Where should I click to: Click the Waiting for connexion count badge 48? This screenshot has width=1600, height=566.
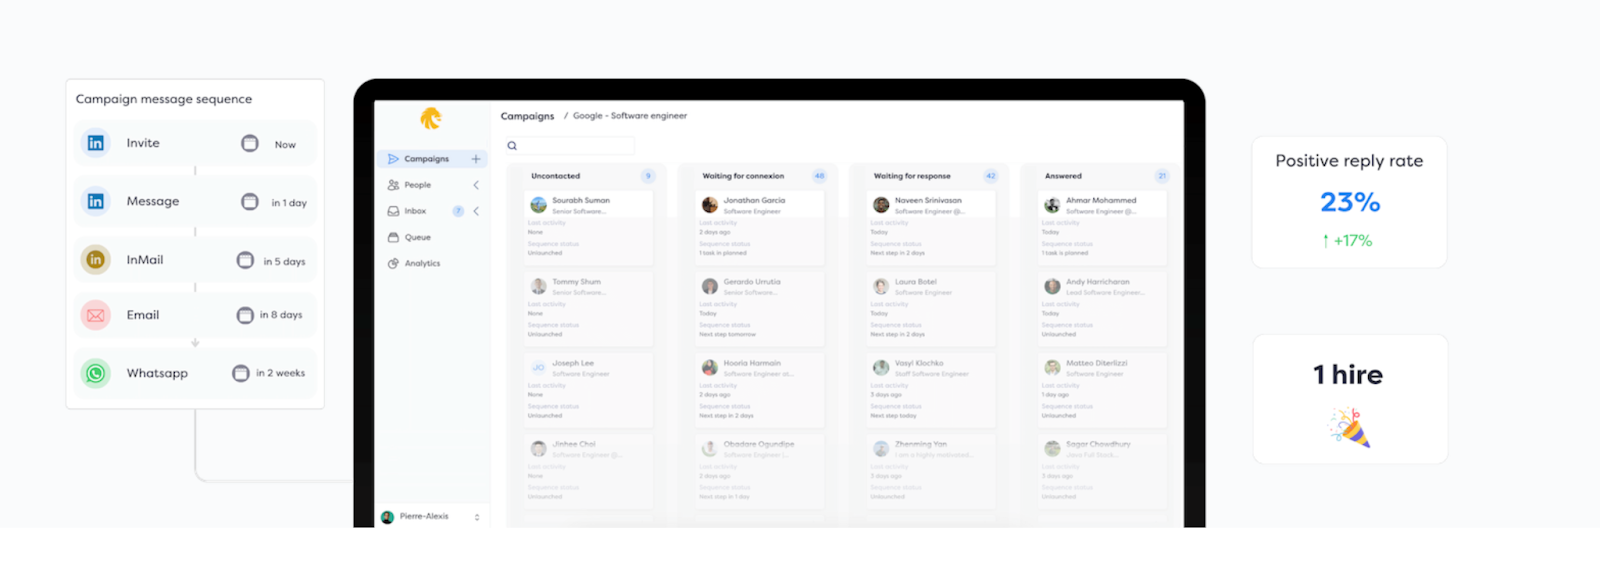[819, 176]
